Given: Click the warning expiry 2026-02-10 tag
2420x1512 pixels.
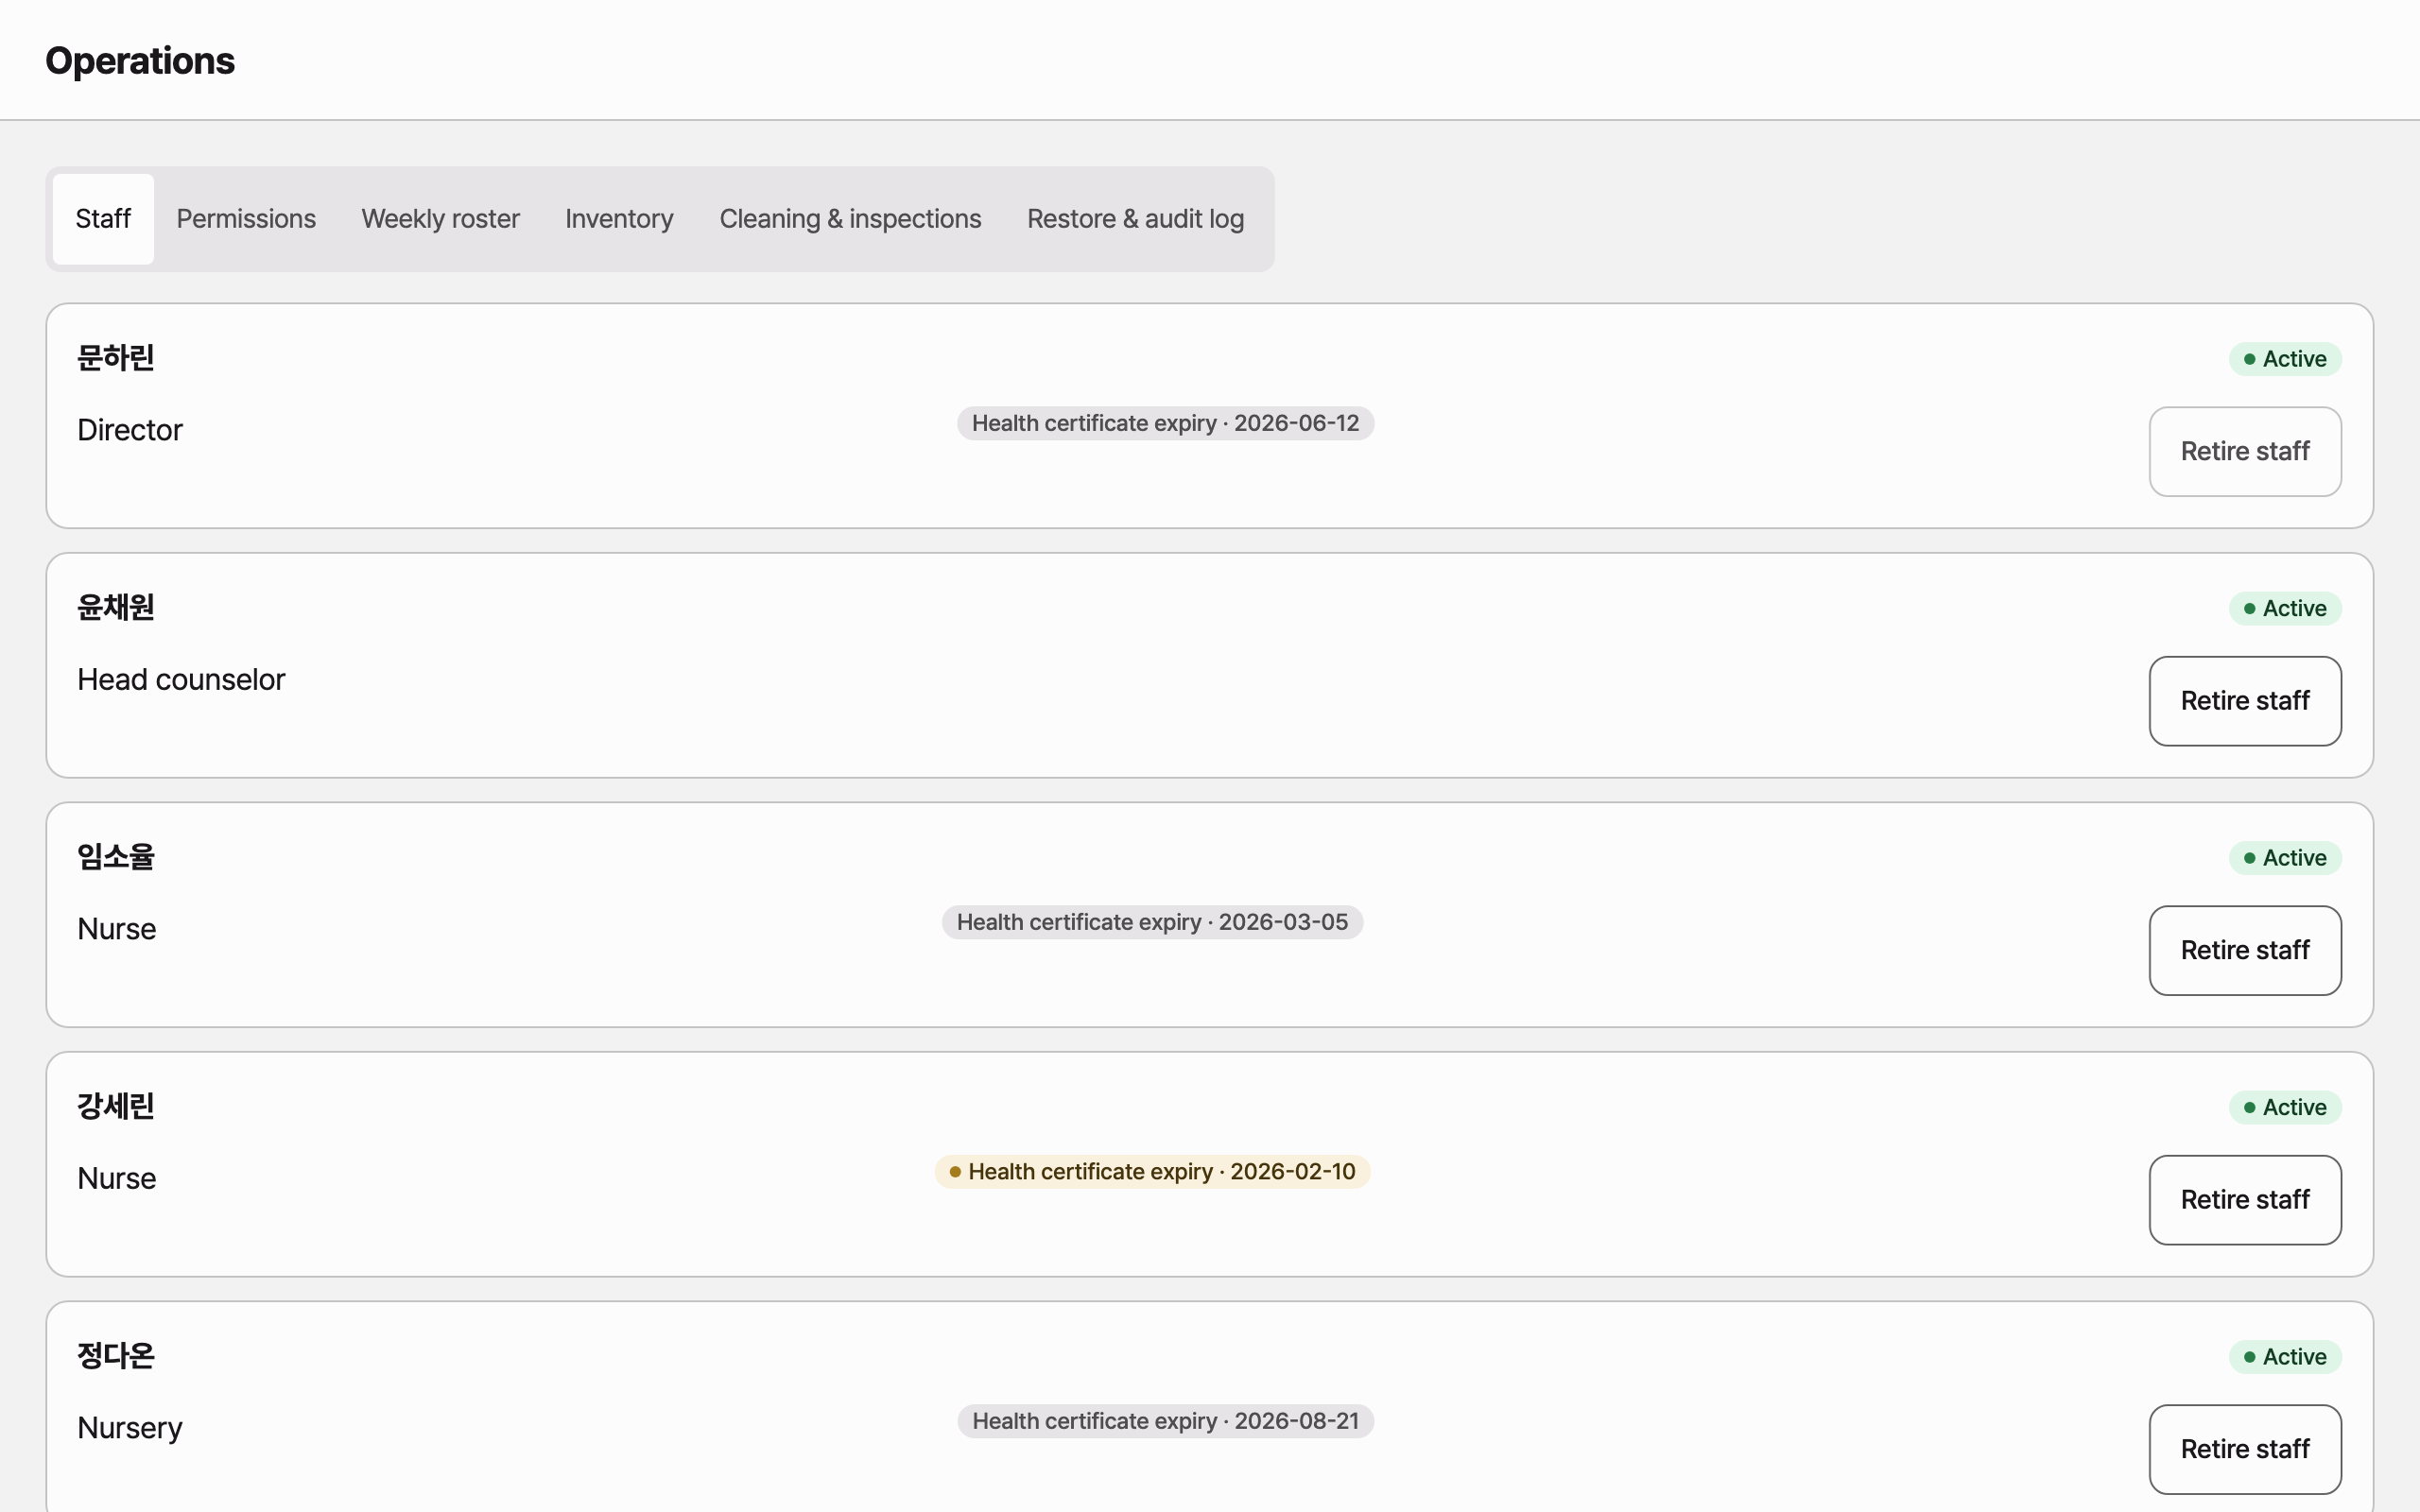Looking at the screenshot, I should point(1152,1172).
